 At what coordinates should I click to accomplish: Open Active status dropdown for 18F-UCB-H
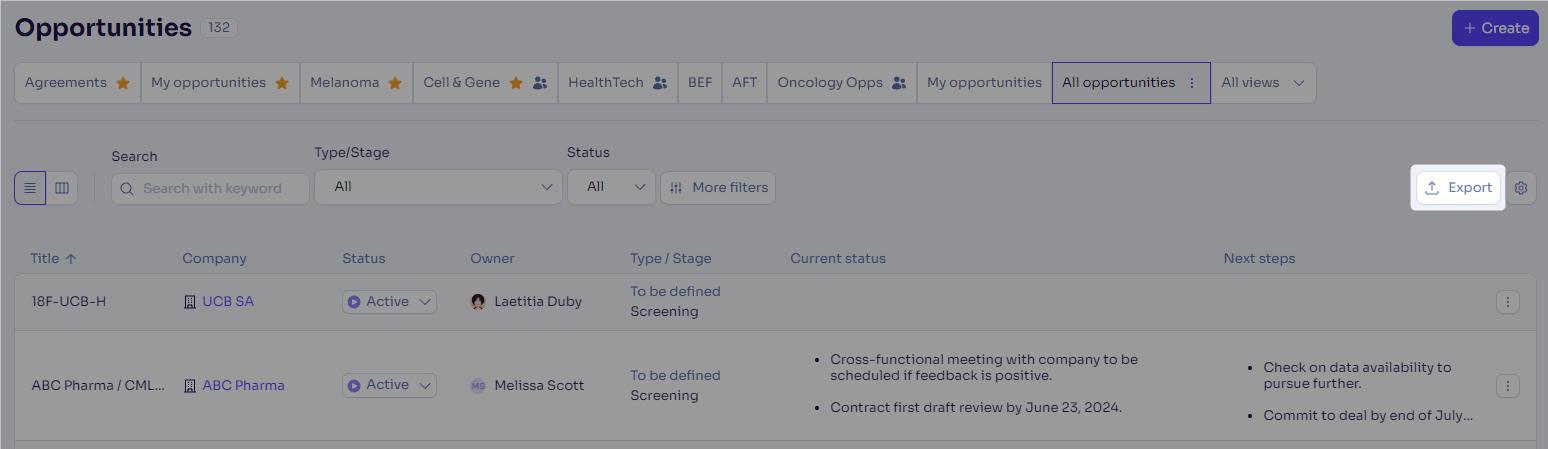(x=390, y=302)
